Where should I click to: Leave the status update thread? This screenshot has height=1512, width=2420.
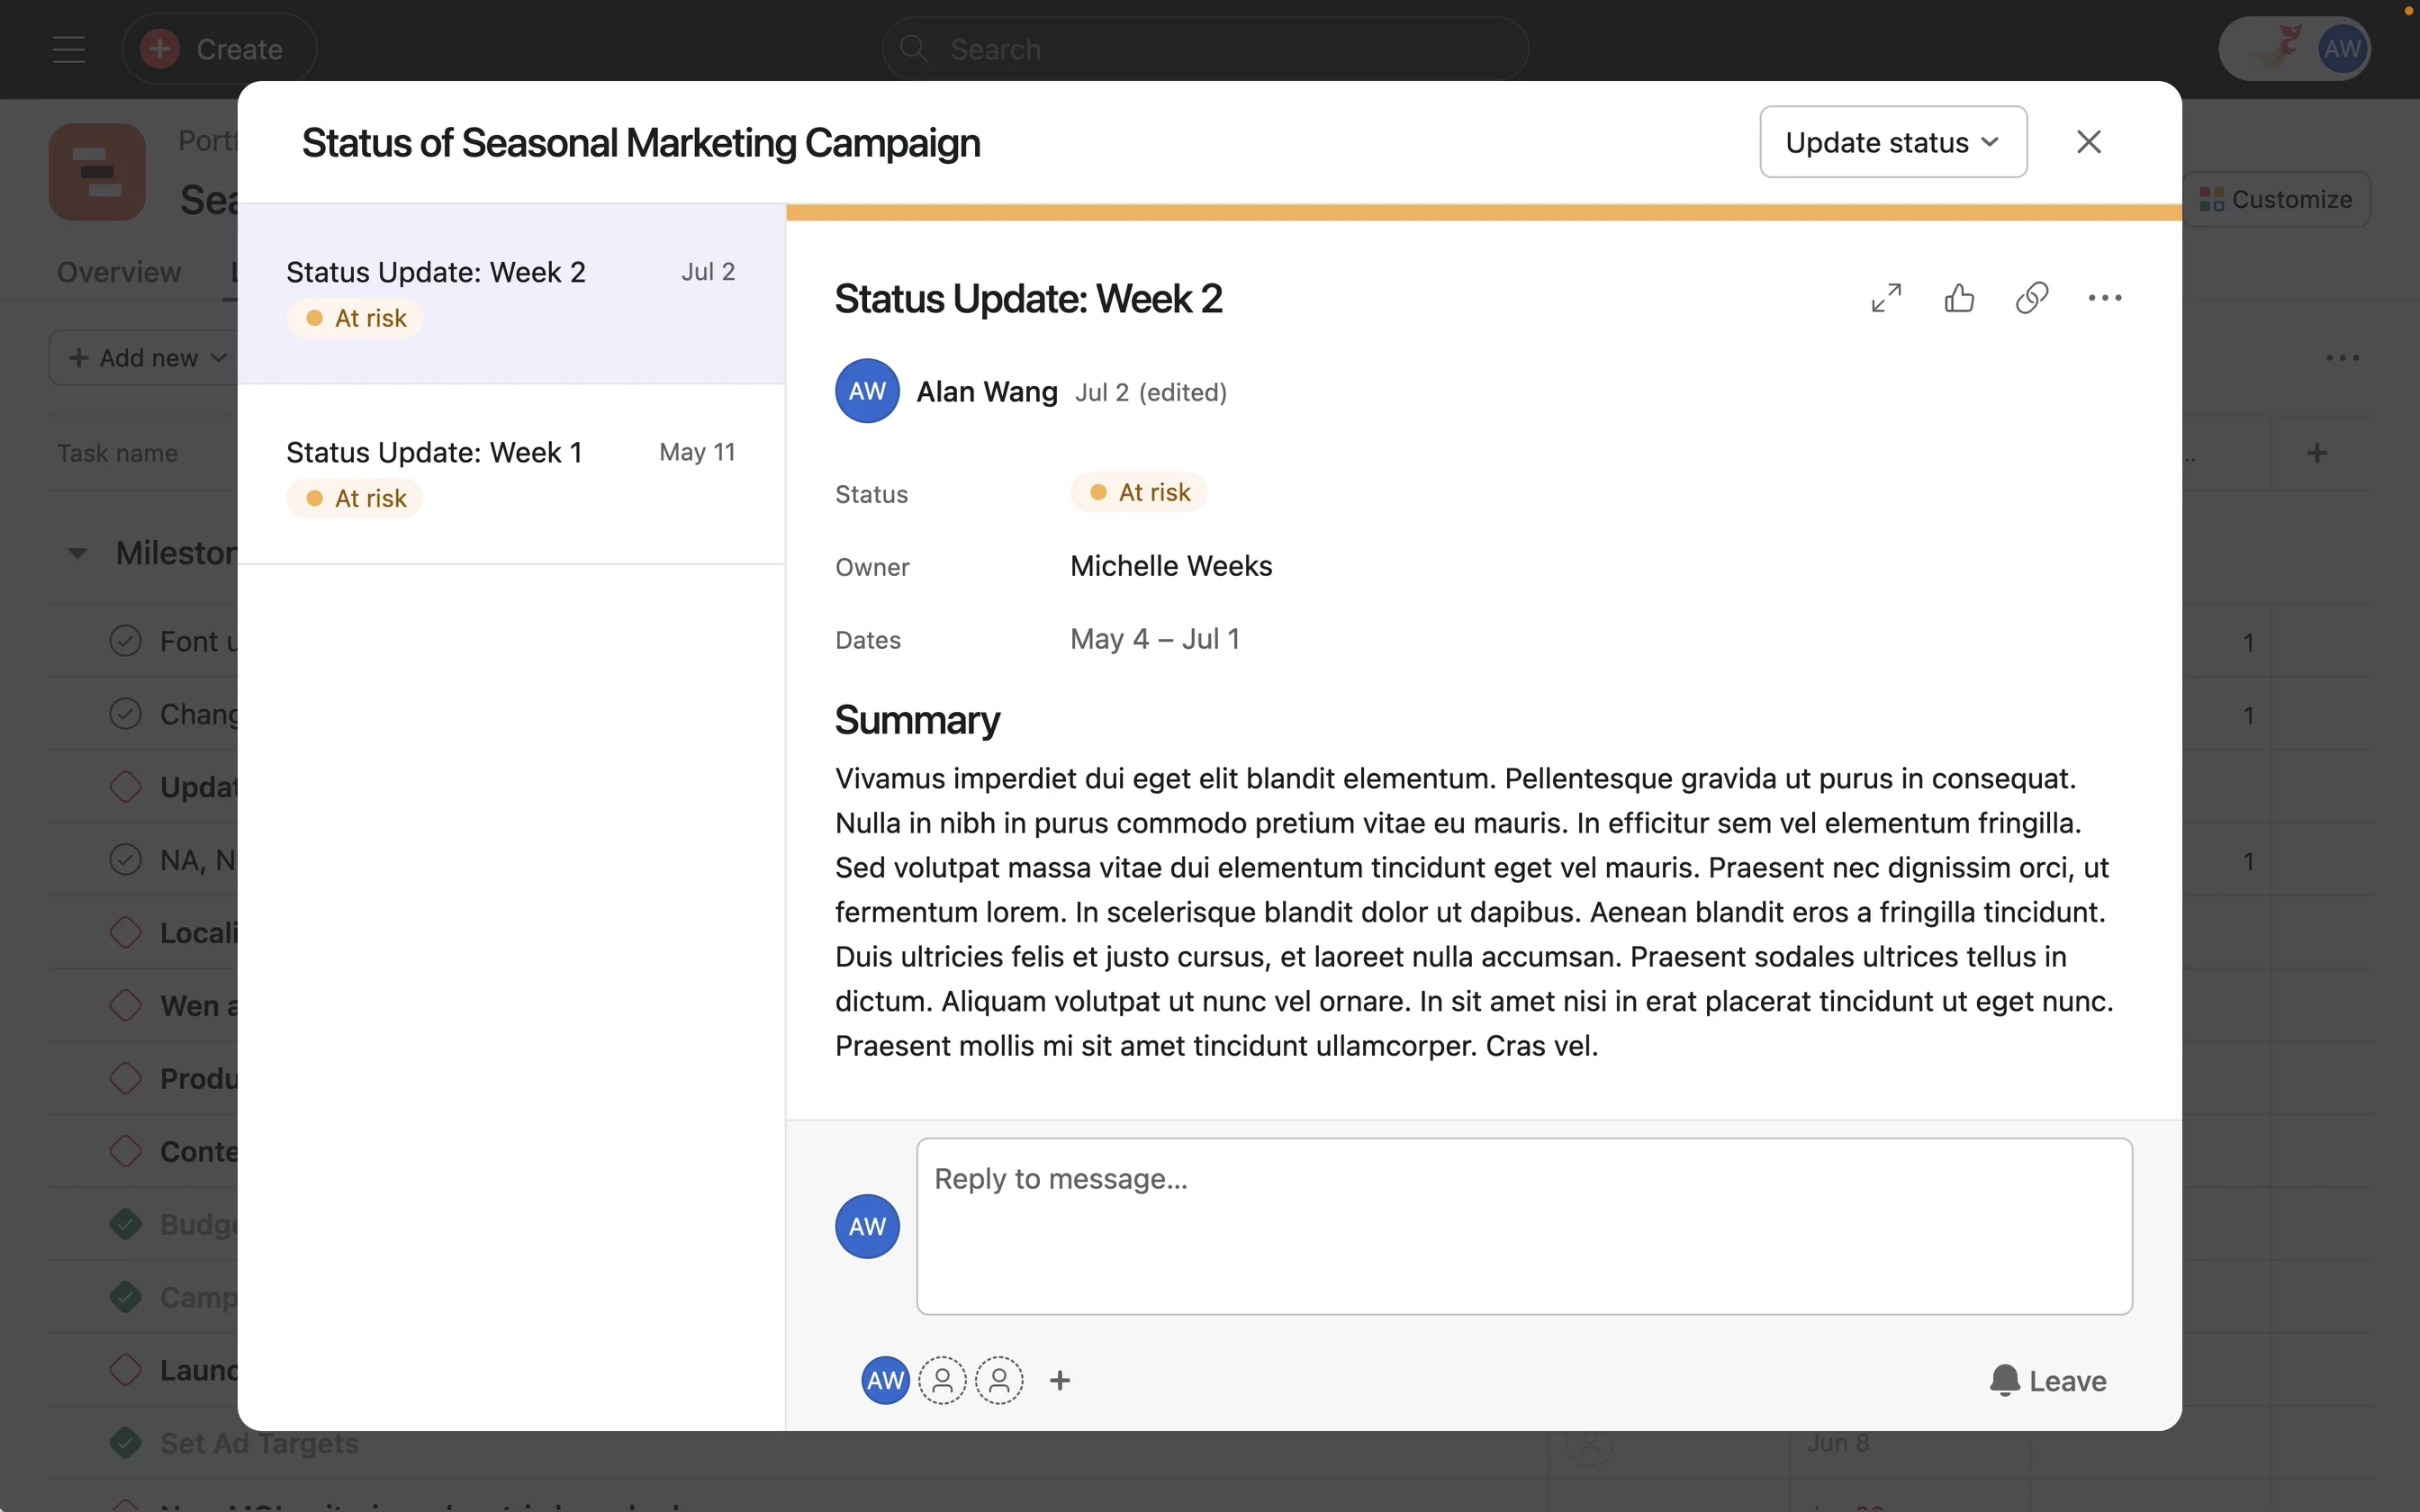pos(2048,1380)
